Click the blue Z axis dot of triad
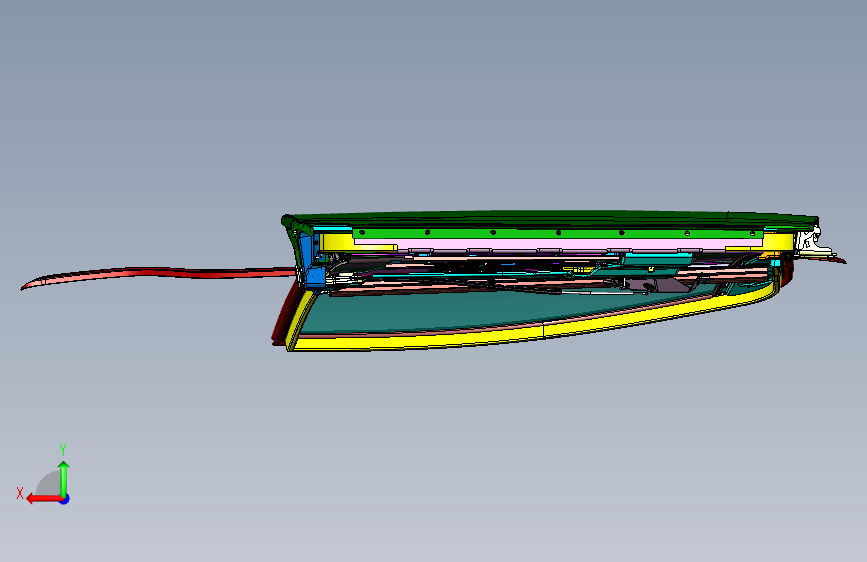Image resolution: width=867 pixels, height=562 pixels. (x=65, y=500)
